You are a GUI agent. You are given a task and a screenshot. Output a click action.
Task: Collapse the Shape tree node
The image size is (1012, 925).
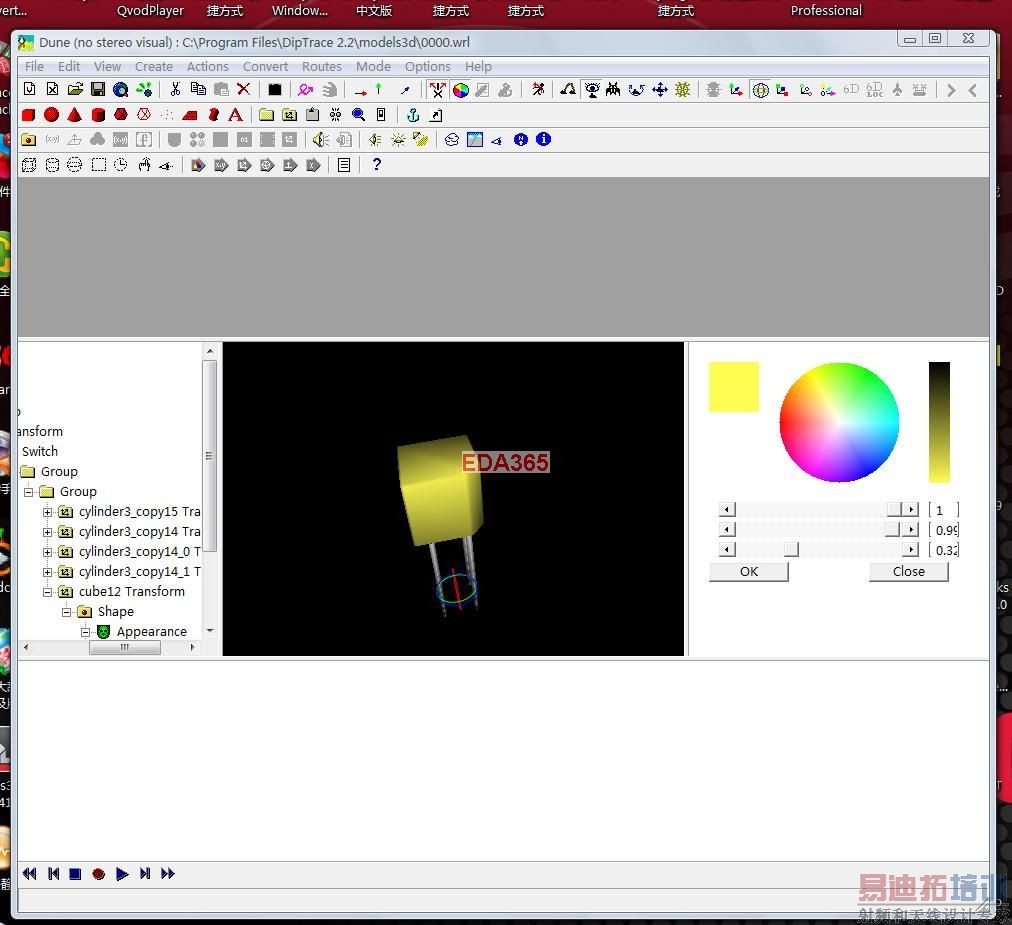click(x=67, y=612)
